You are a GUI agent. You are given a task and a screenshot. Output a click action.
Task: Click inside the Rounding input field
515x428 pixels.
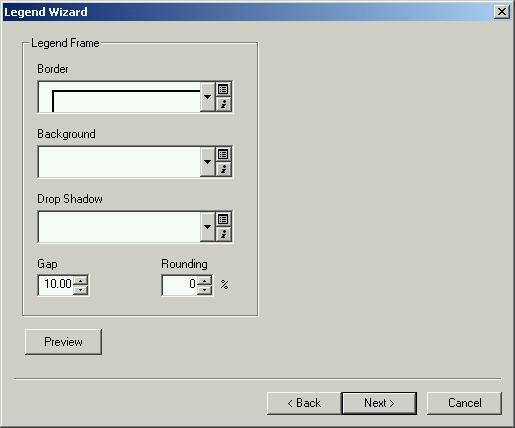point(180,285)
